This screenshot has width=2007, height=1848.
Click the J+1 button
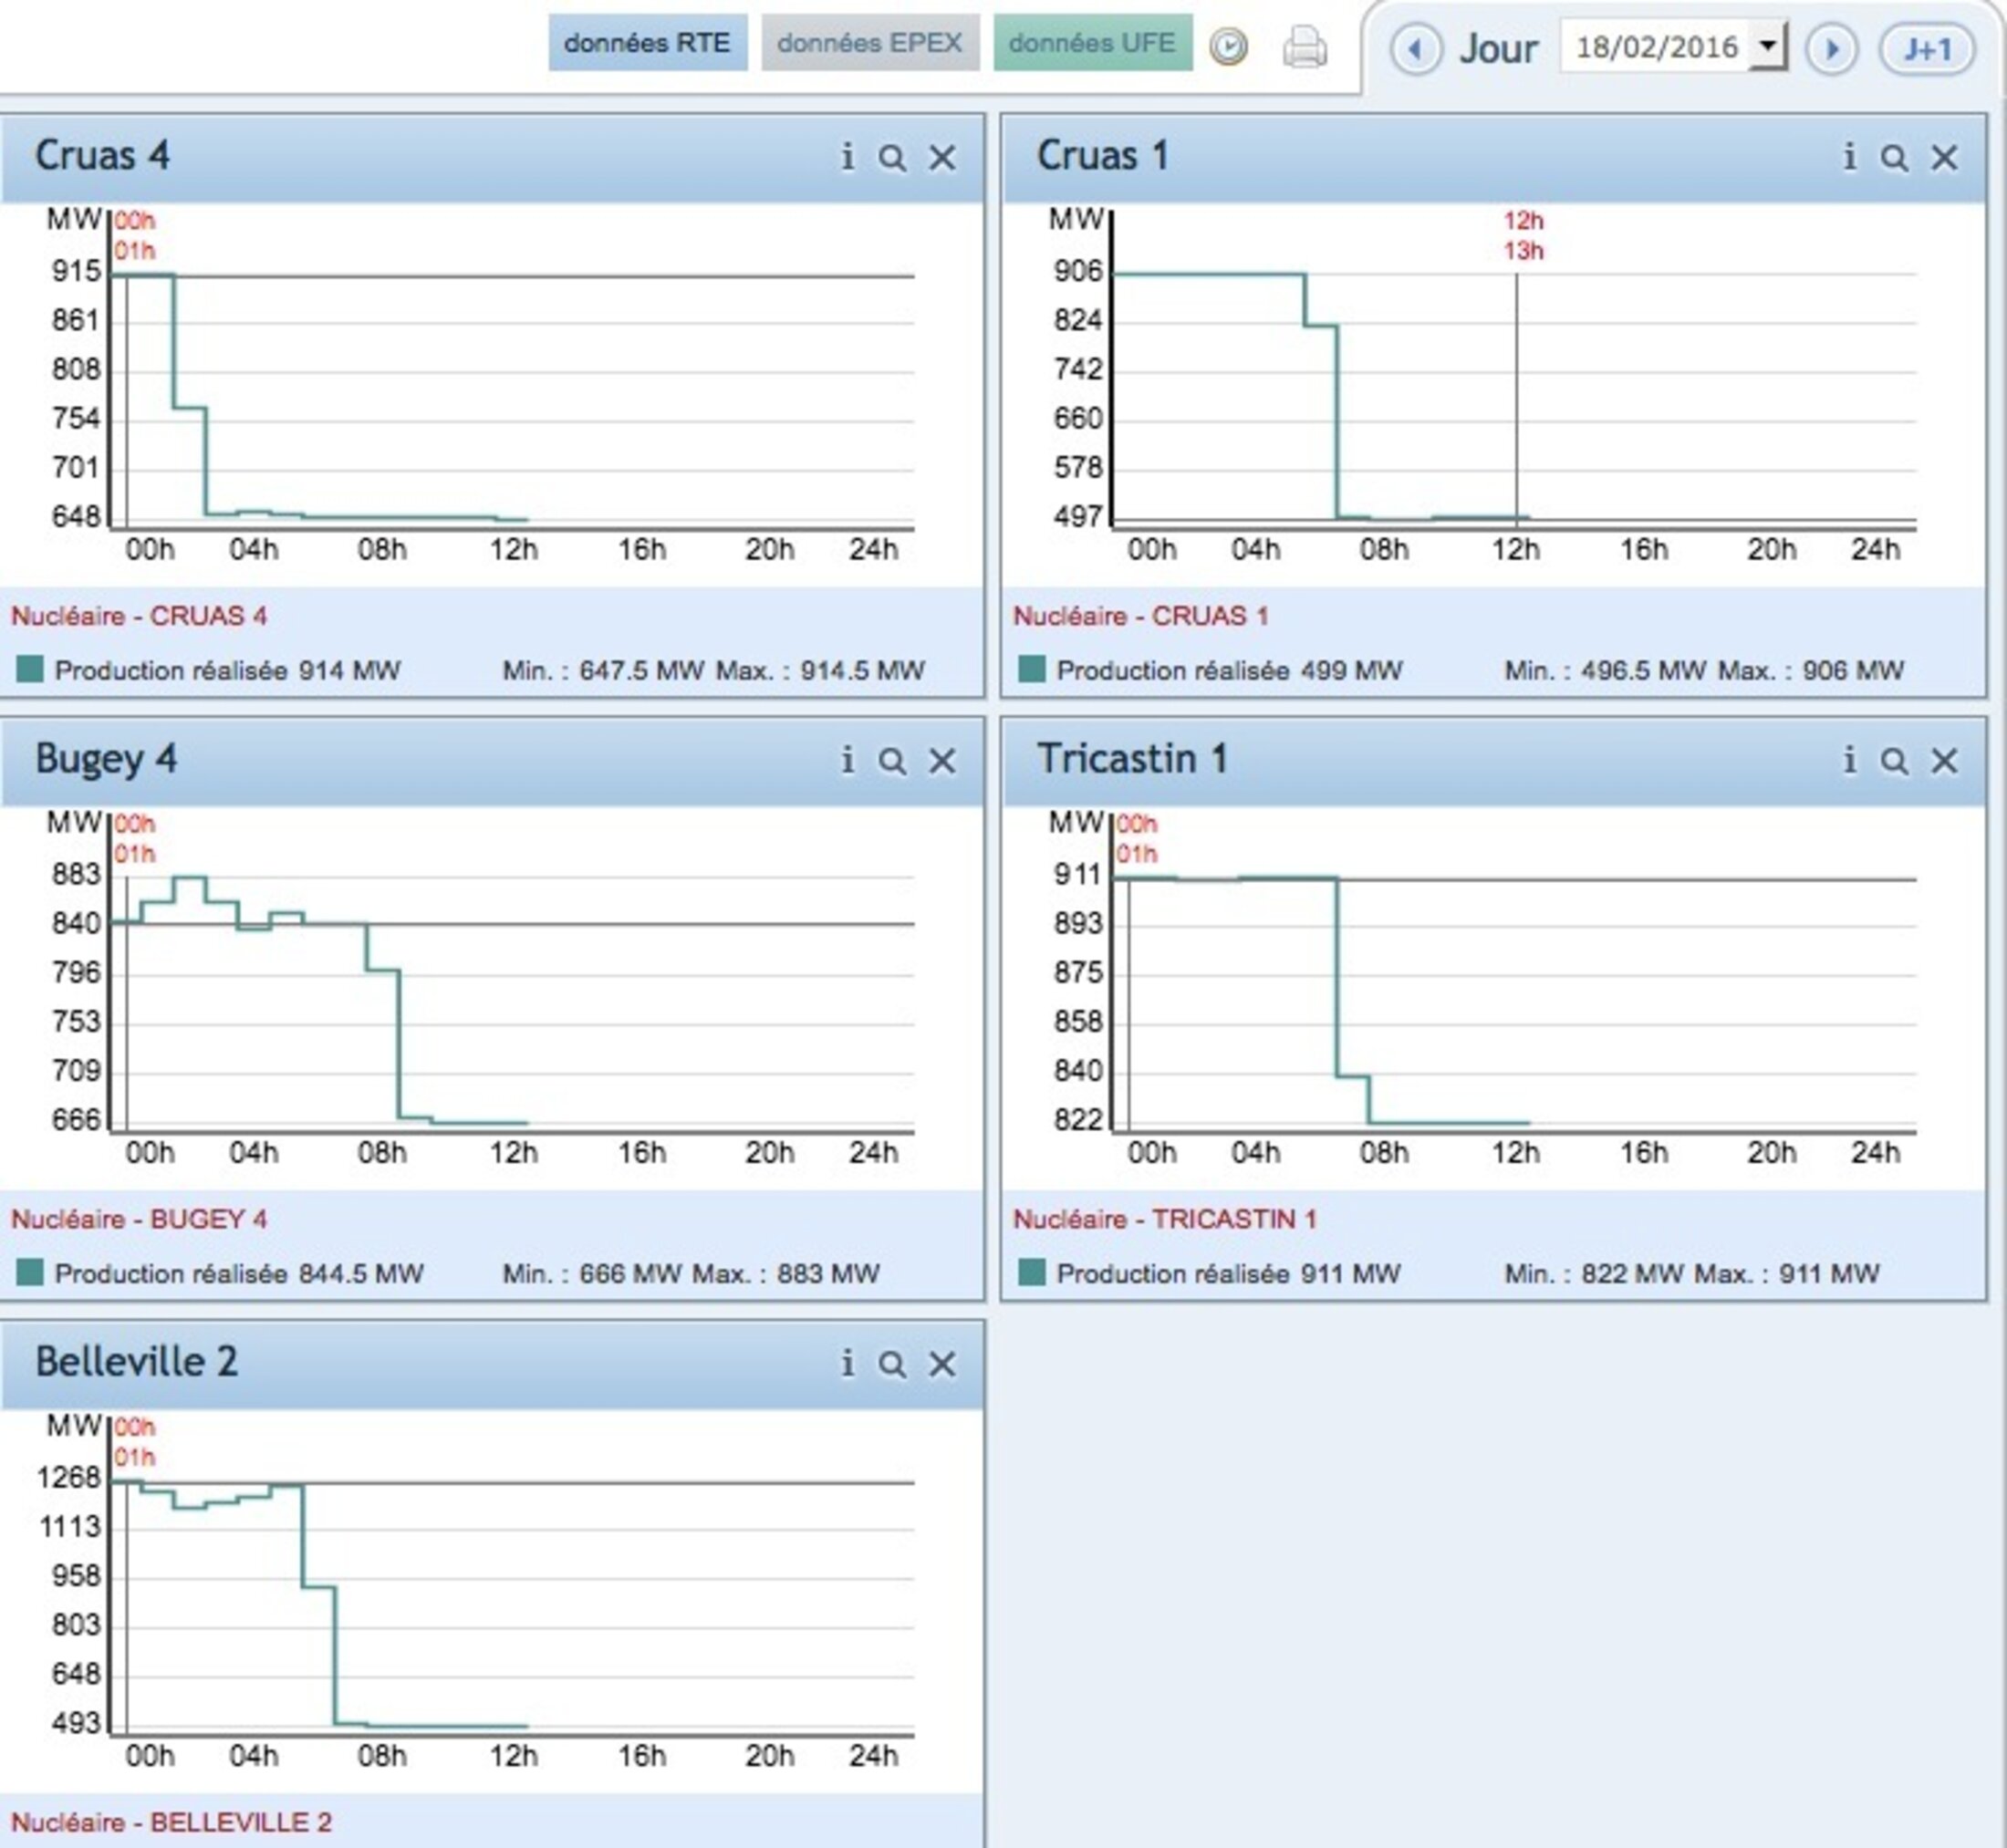coord(1927,49)
